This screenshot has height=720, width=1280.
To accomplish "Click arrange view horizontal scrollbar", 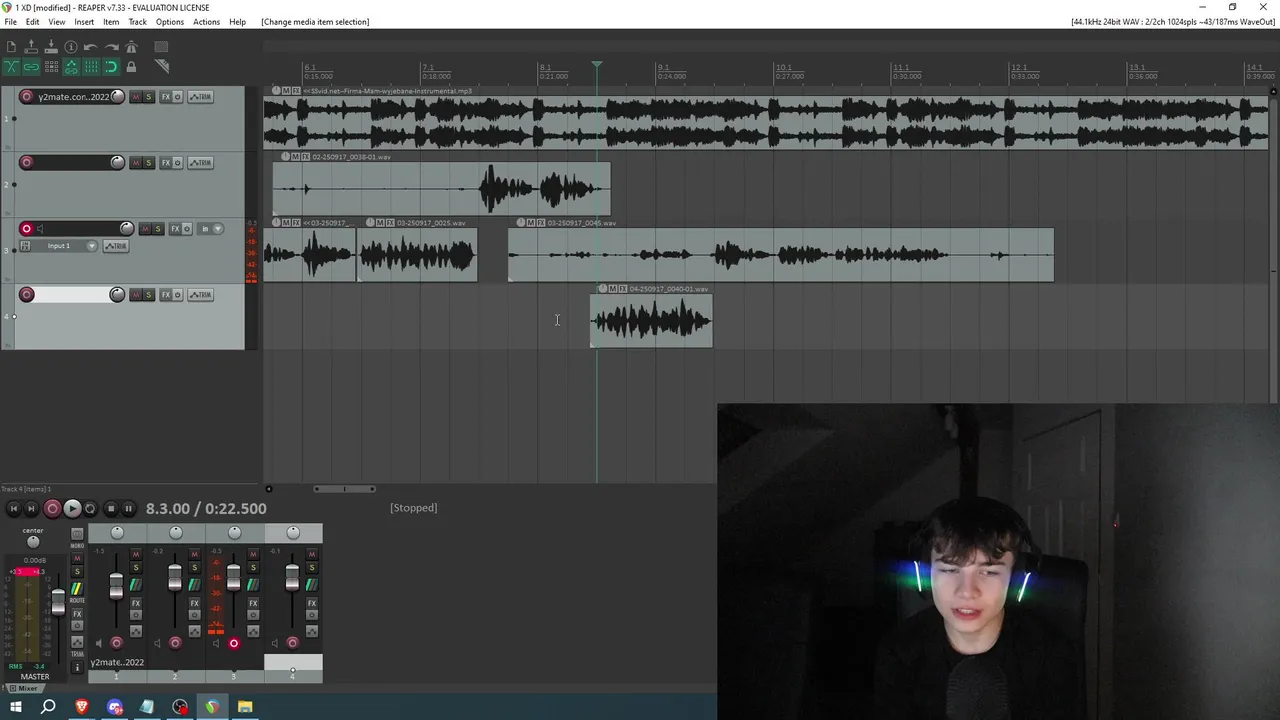I will [x=344, y=489].
